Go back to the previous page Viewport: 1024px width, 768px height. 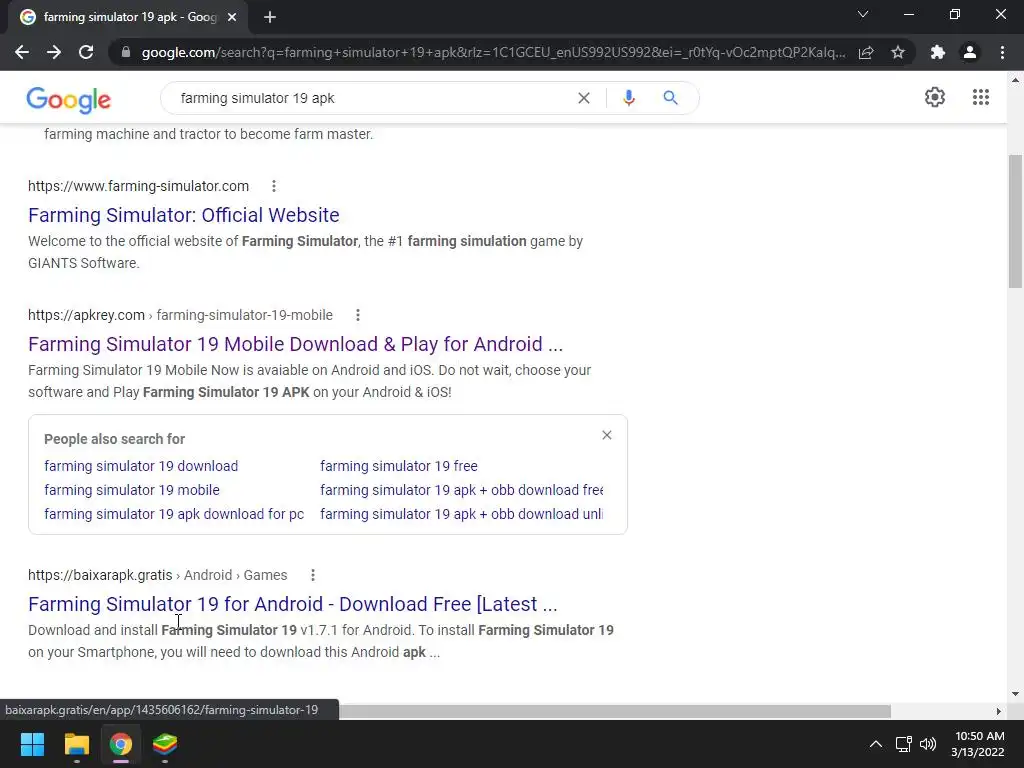pos(22,52)
